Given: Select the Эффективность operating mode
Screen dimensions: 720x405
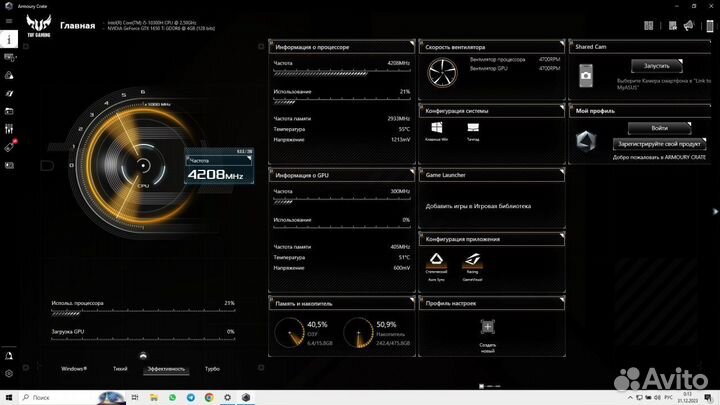Looking at the screenshot, I should (x=166, y=369).
